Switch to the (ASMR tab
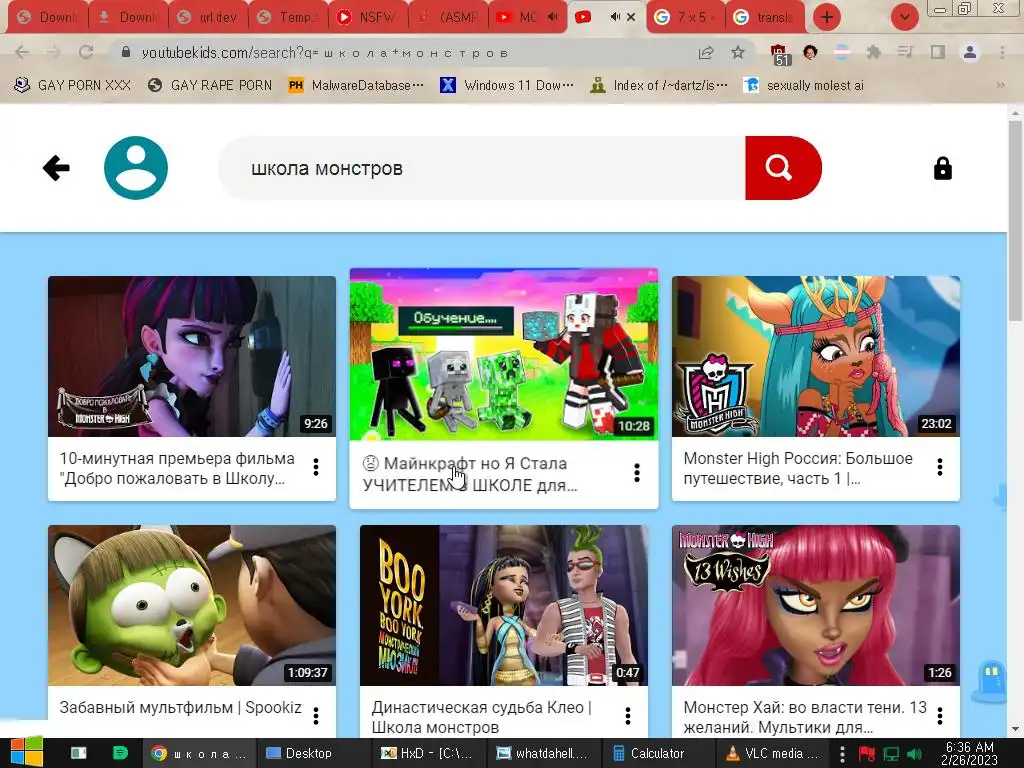The image size is (1024, 768). pyautogui.click(x=449, y=17)
